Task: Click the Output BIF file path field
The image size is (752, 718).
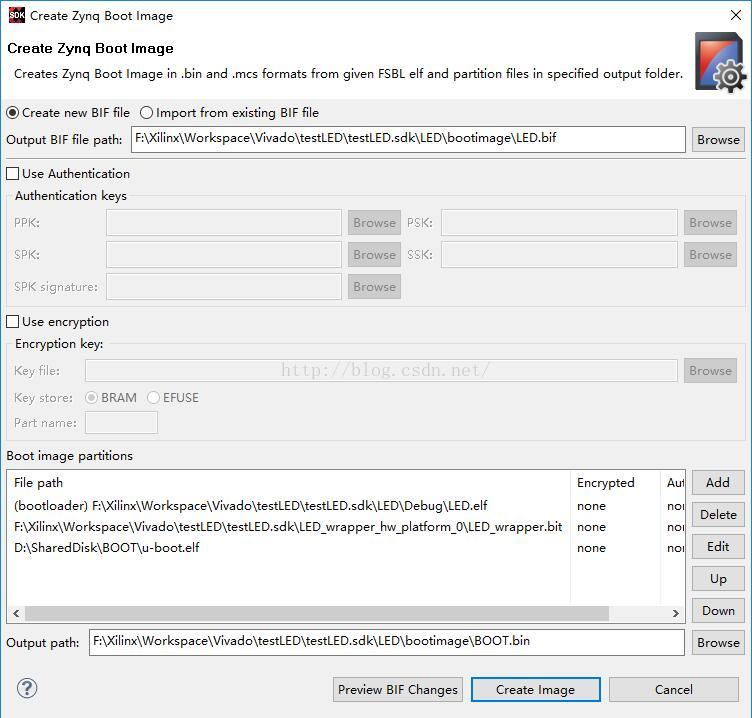Action: click(x=408, y=140)
